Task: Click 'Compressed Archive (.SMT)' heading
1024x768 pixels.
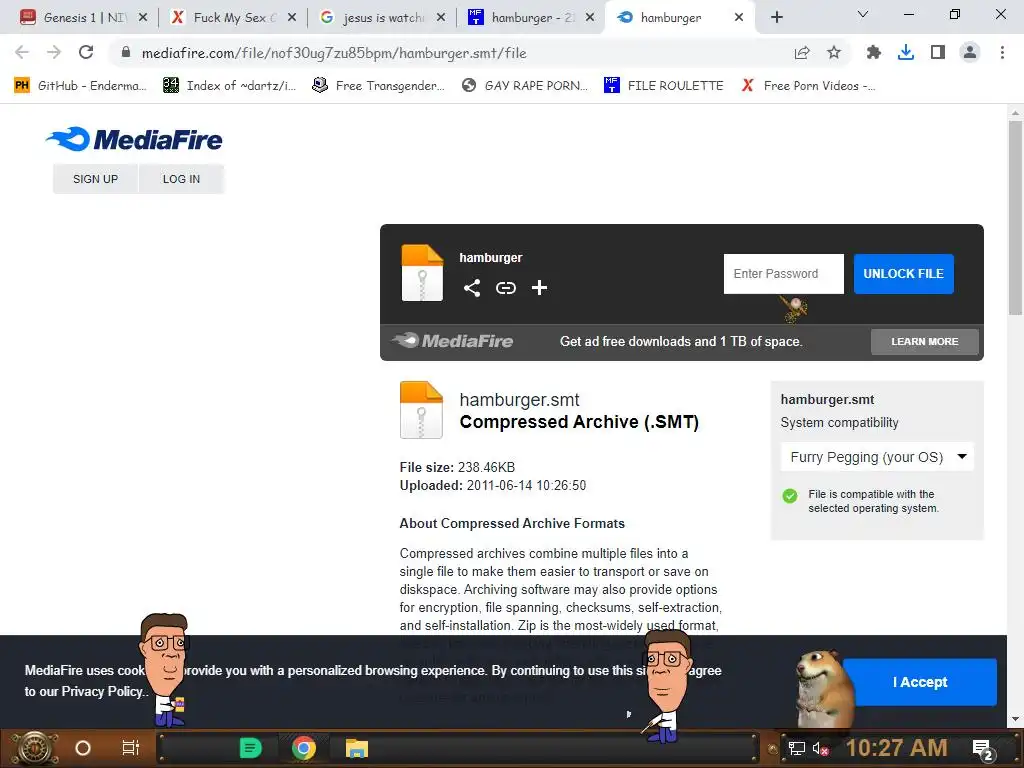Action: tap(579, 422)
